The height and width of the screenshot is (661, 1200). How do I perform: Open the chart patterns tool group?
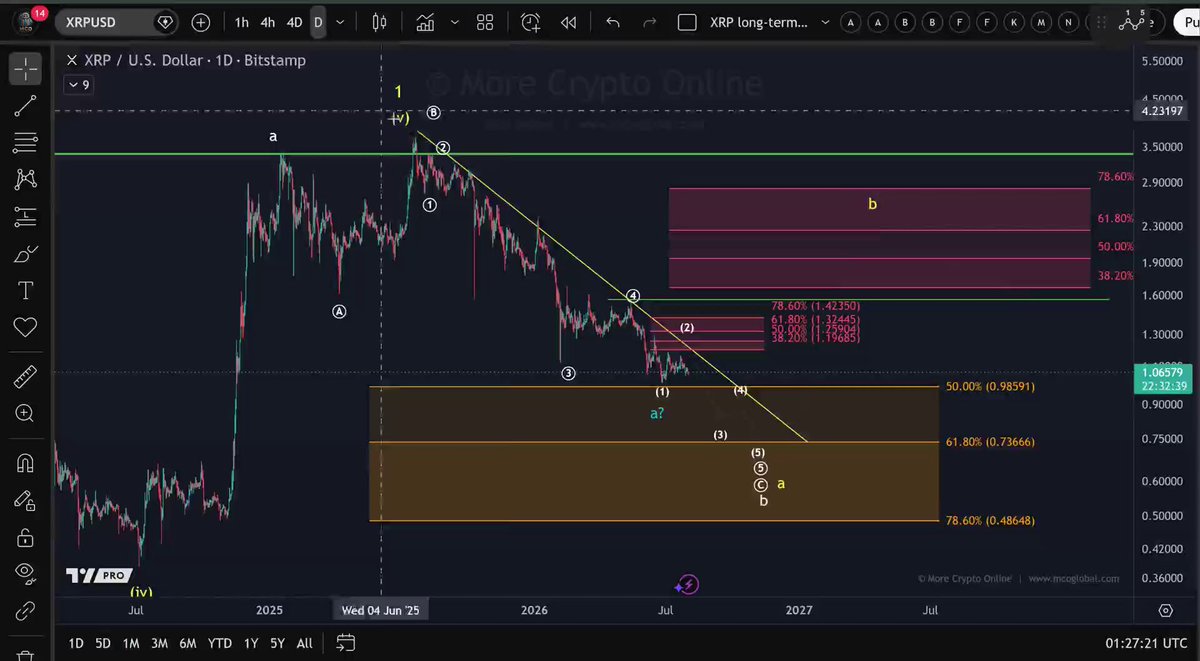coord(25,180)
